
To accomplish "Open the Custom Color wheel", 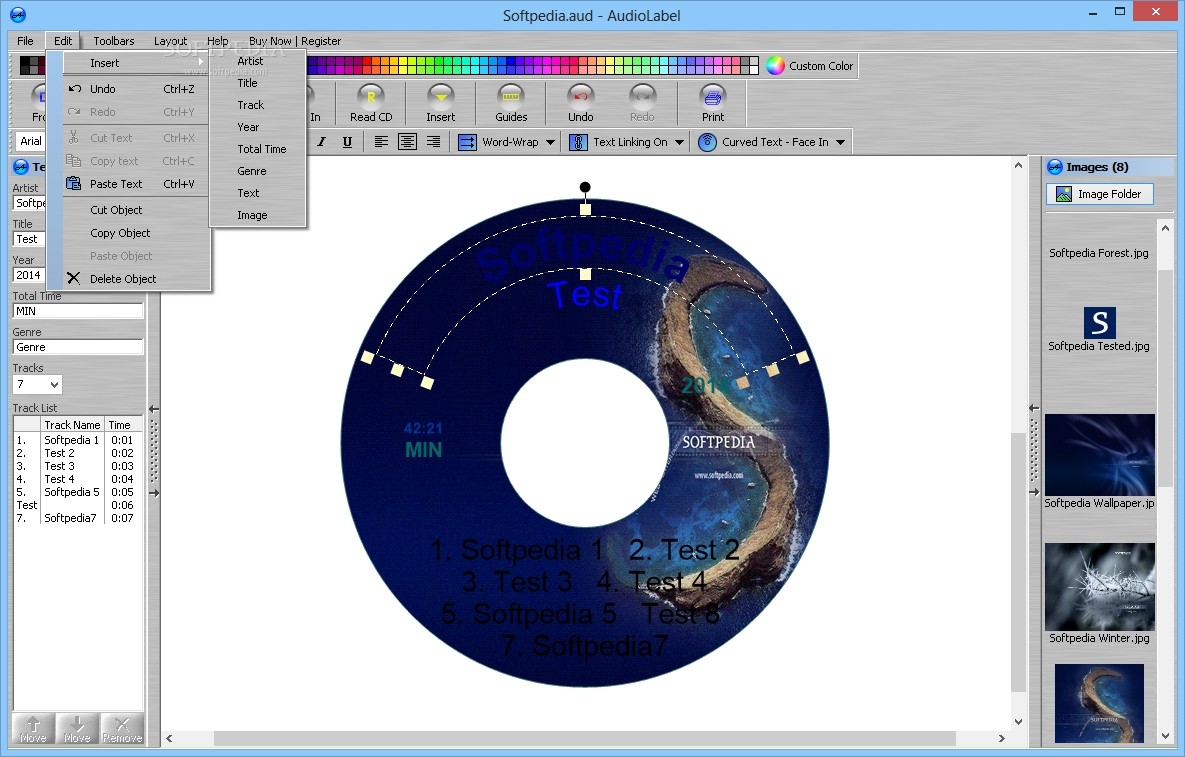I will (775, 66).
